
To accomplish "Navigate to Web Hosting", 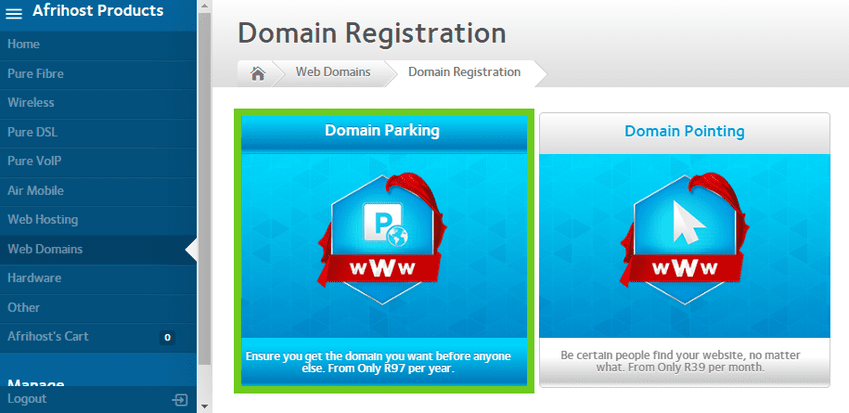I will (x=43, y=219).
